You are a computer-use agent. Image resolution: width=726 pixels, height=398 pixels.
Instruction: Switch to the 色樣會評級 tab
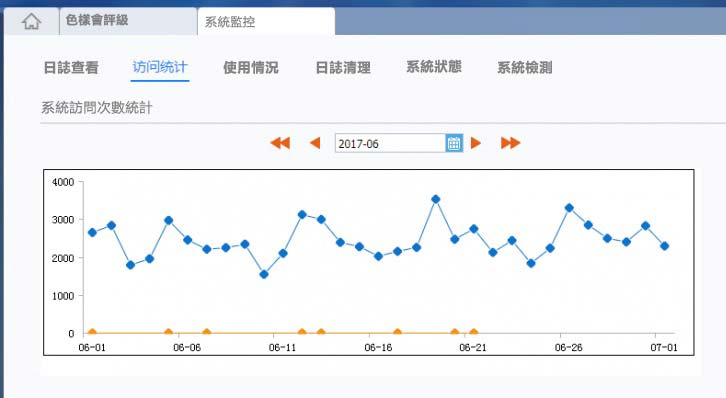128,21
